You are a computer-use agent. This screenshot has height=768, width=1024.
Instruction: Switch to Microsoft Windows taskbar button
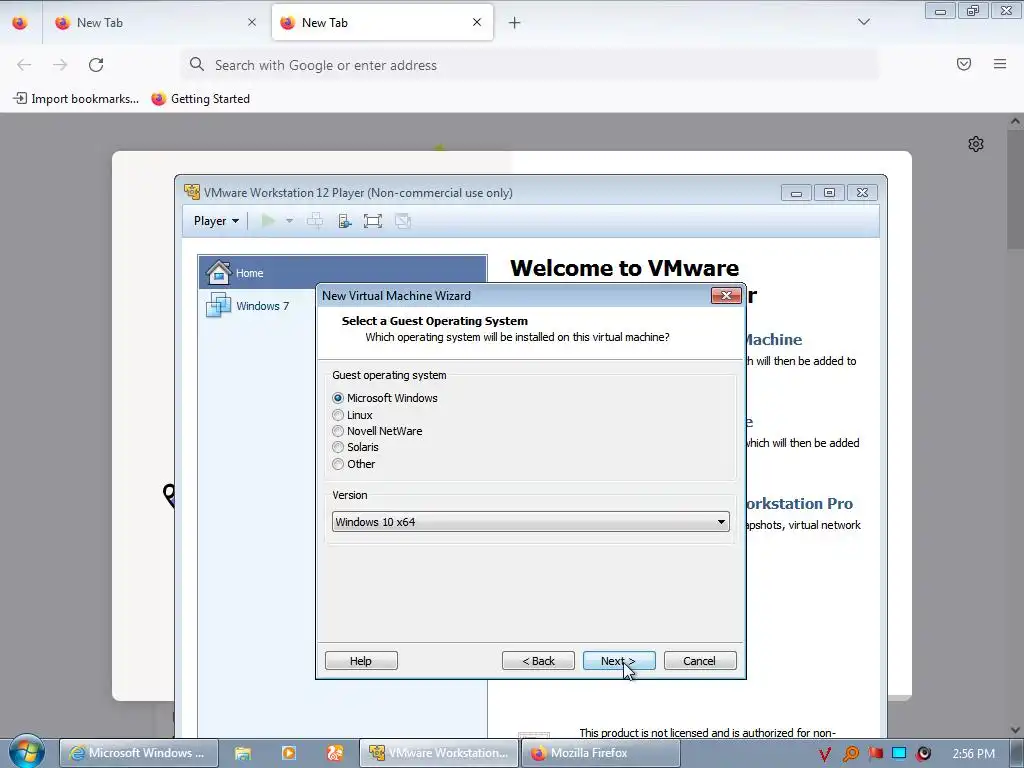pyautogui.click(x=138, y=753)
